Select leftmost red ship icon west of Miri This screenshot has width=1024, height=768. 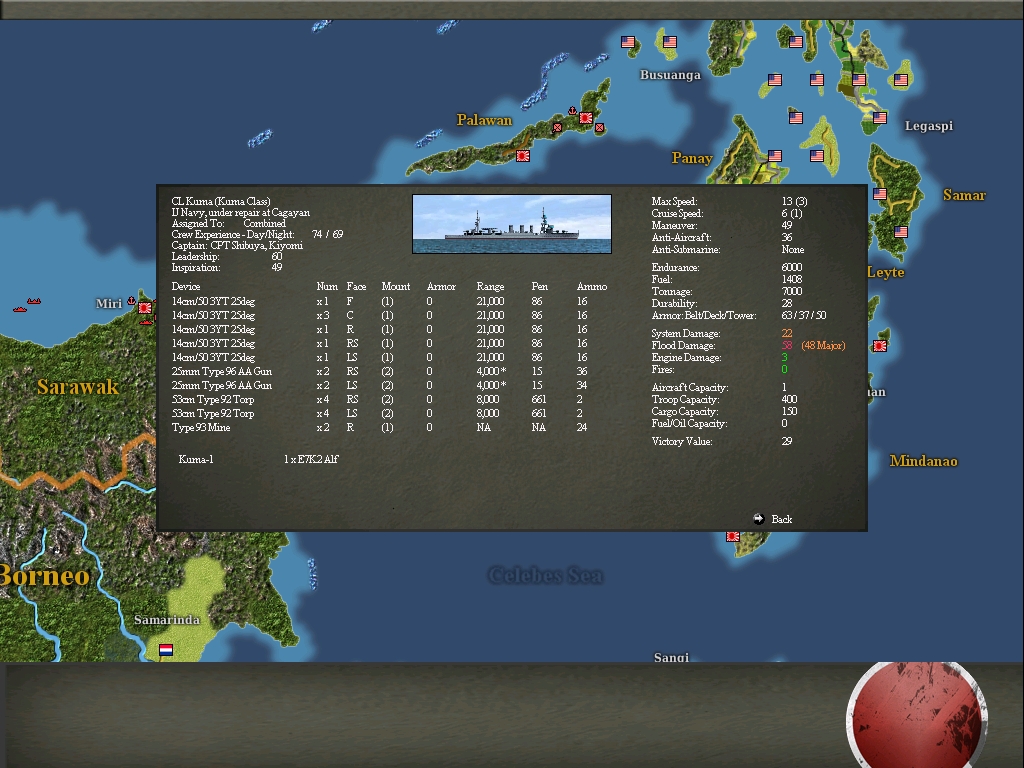point(20,309)
